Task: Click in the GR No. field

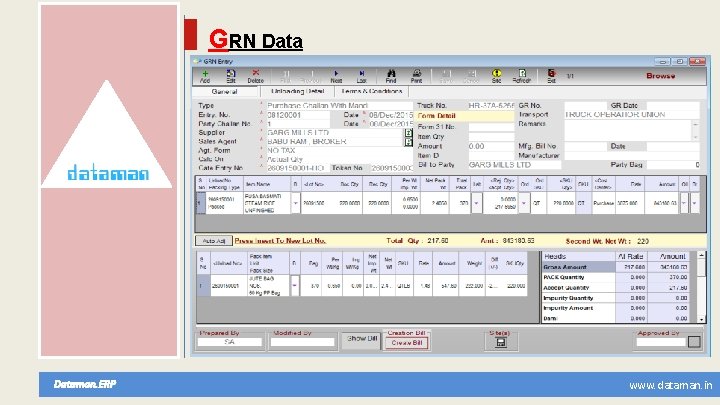Action: tap(585, 106)
